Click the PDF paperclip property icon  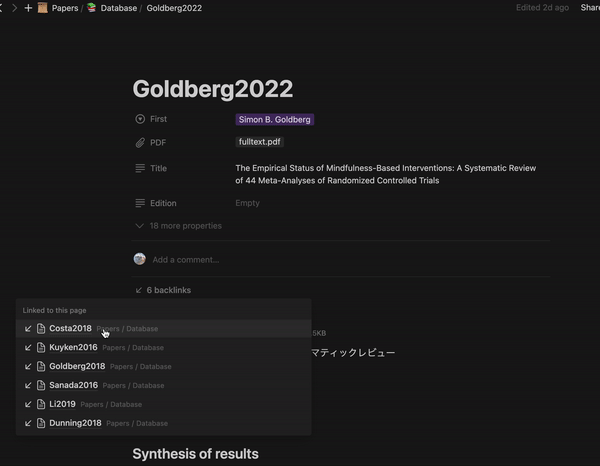tap(140, 142)
